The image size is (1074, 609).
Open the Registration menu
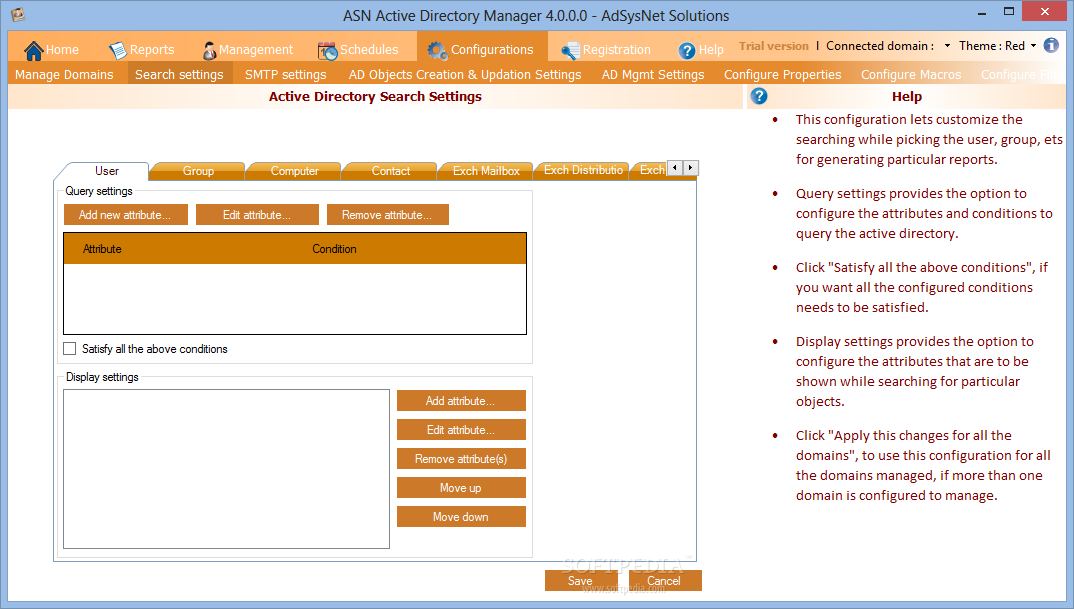(605, 50)
